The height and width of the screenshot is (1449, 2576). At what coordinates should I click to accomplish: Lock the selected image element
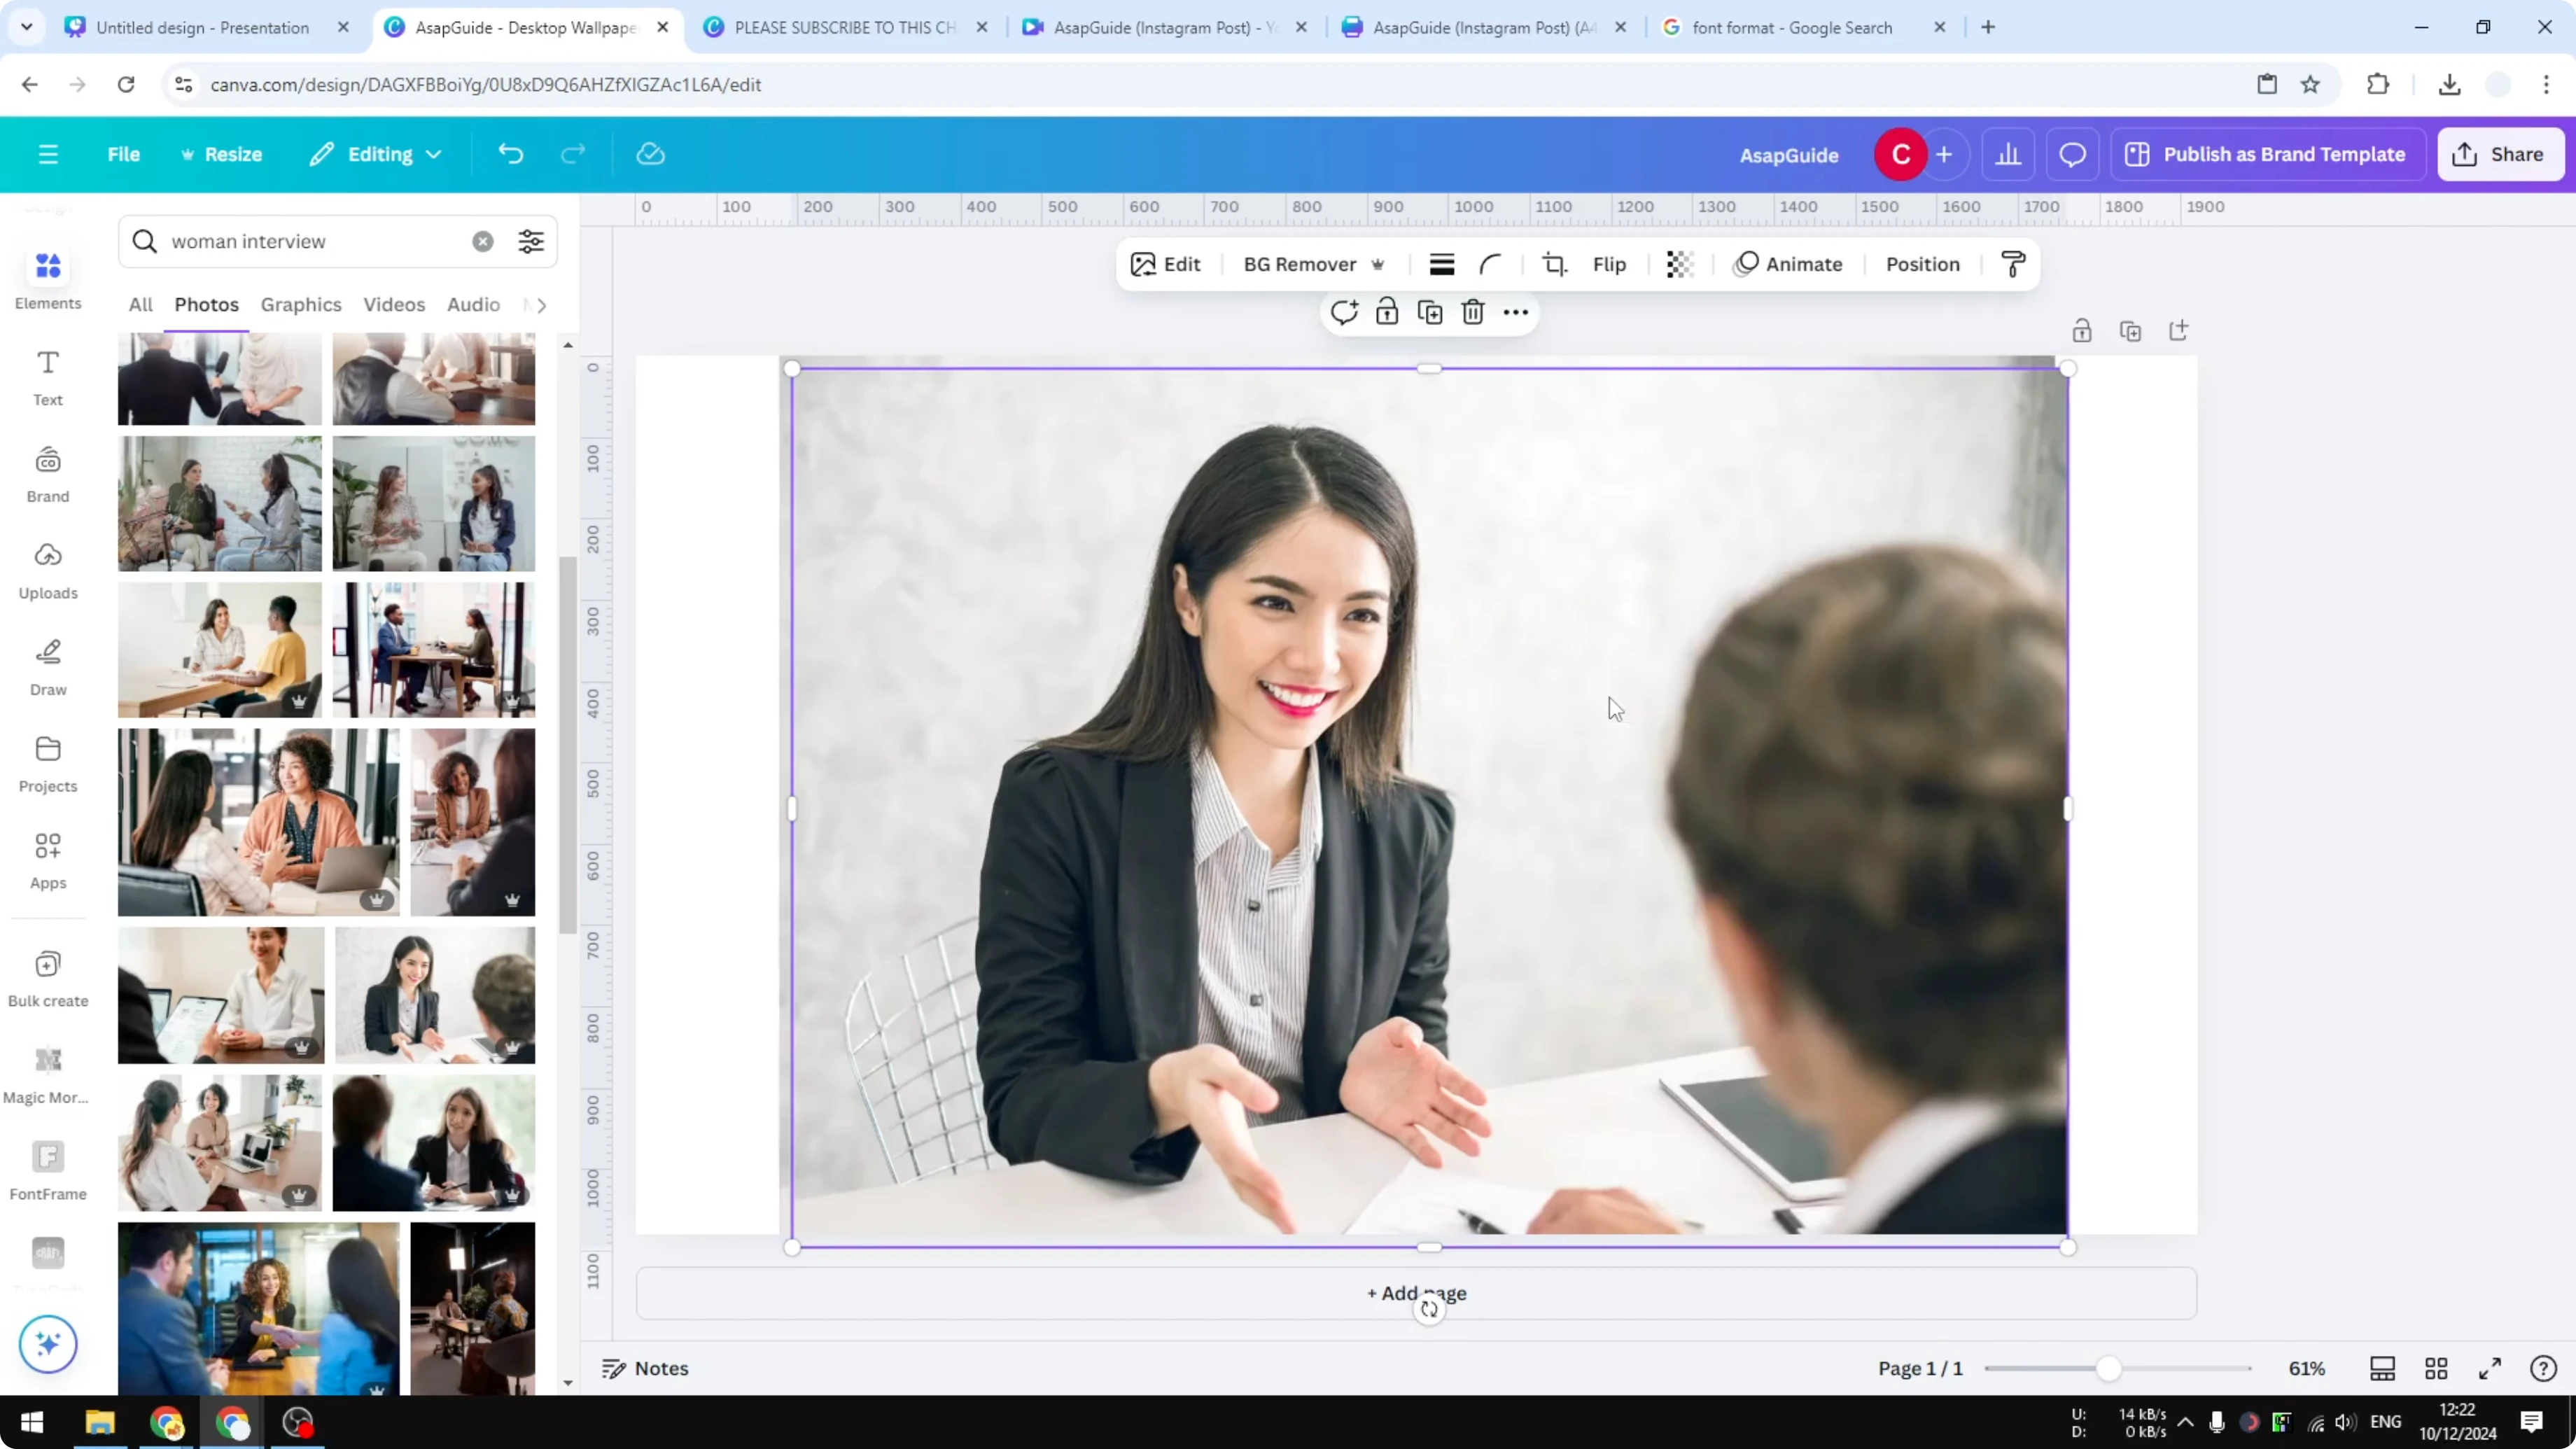[1386, 312]
